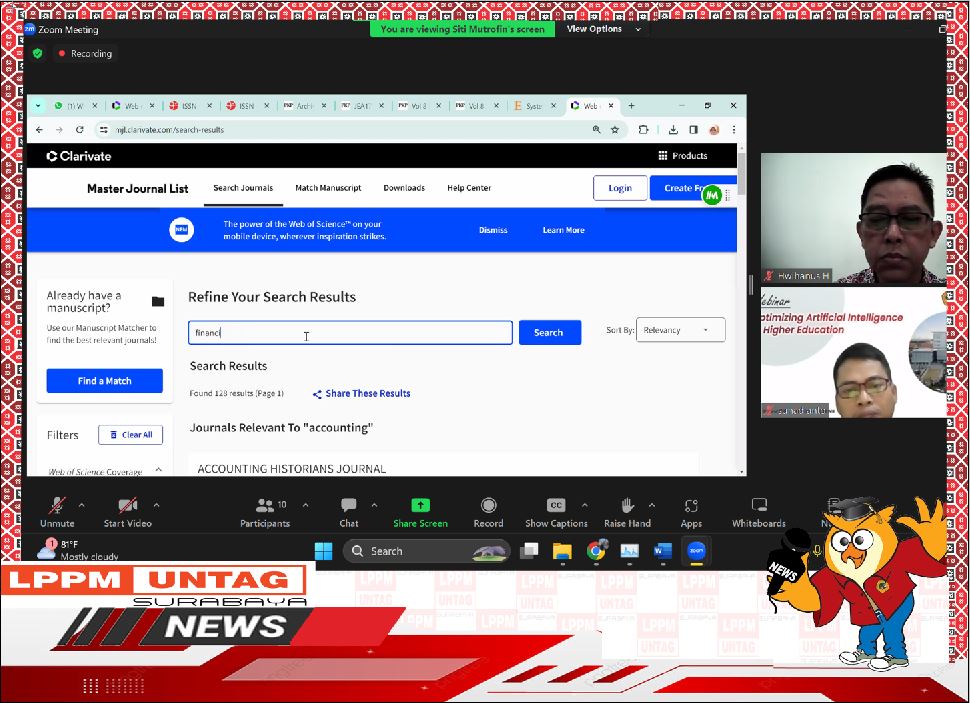The image size is (970, 703).
Task: Open the View Options dropdown
Action: tap(604, 29)
